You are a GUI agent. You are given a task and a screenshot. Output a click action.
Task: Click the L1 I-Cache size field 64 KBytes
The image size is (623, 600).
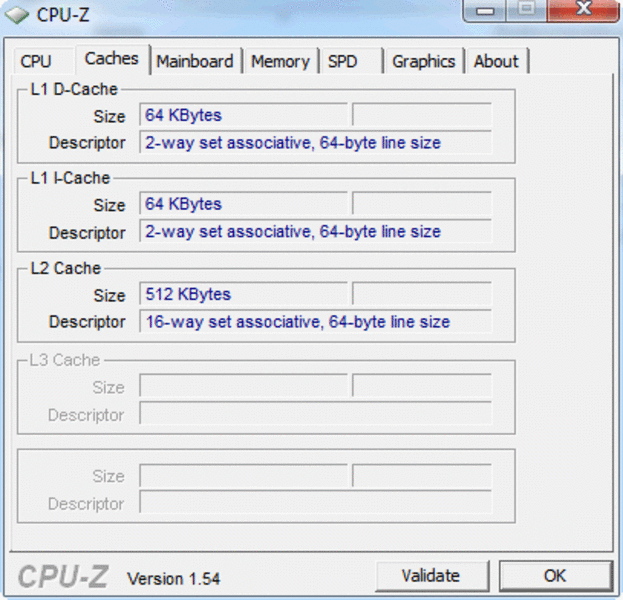tap(243, 203)
